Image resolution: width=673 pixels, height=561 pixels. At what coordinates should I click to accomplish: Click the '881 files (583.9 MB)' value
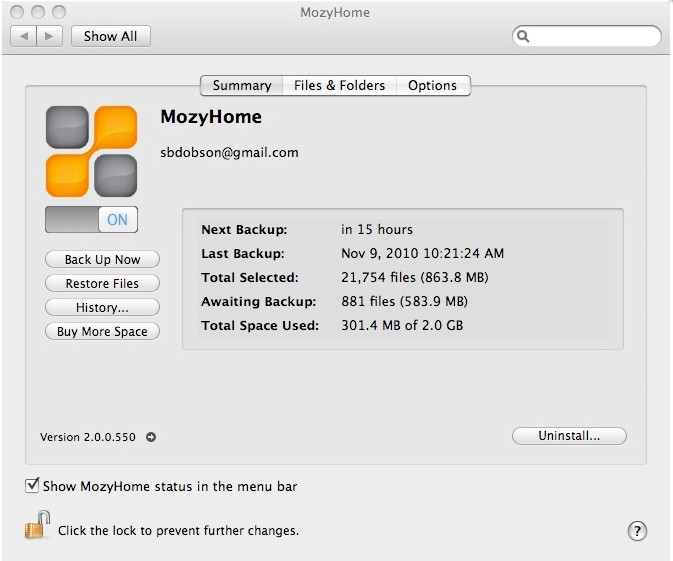(404, 301)
